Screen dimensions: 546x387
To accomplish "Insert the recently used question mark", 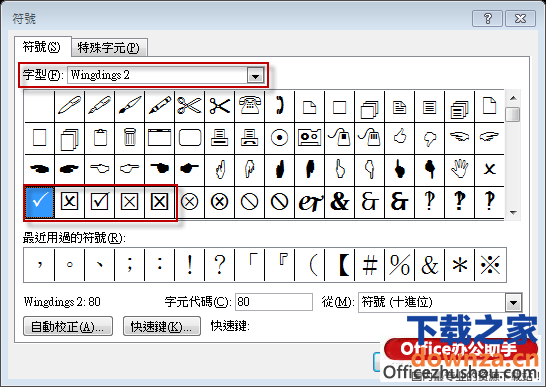I will (x=219, y=265).
